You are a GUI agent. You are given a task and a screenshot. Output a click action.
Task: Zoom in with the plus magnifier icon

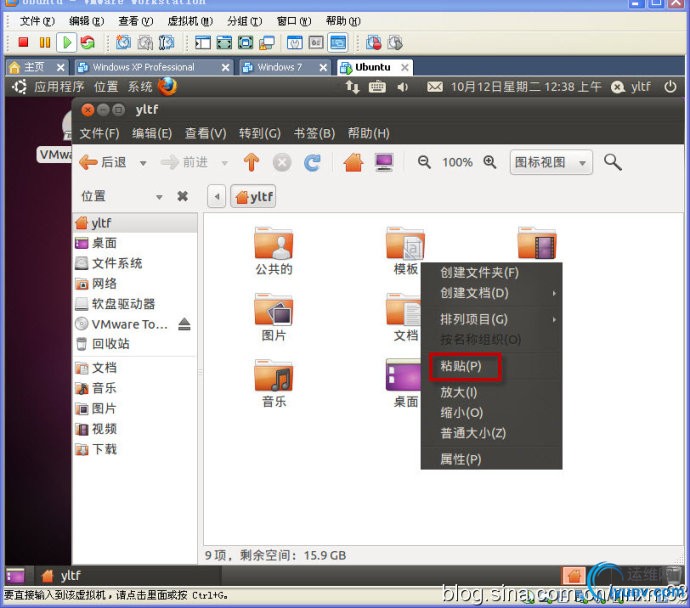[490, 162]
